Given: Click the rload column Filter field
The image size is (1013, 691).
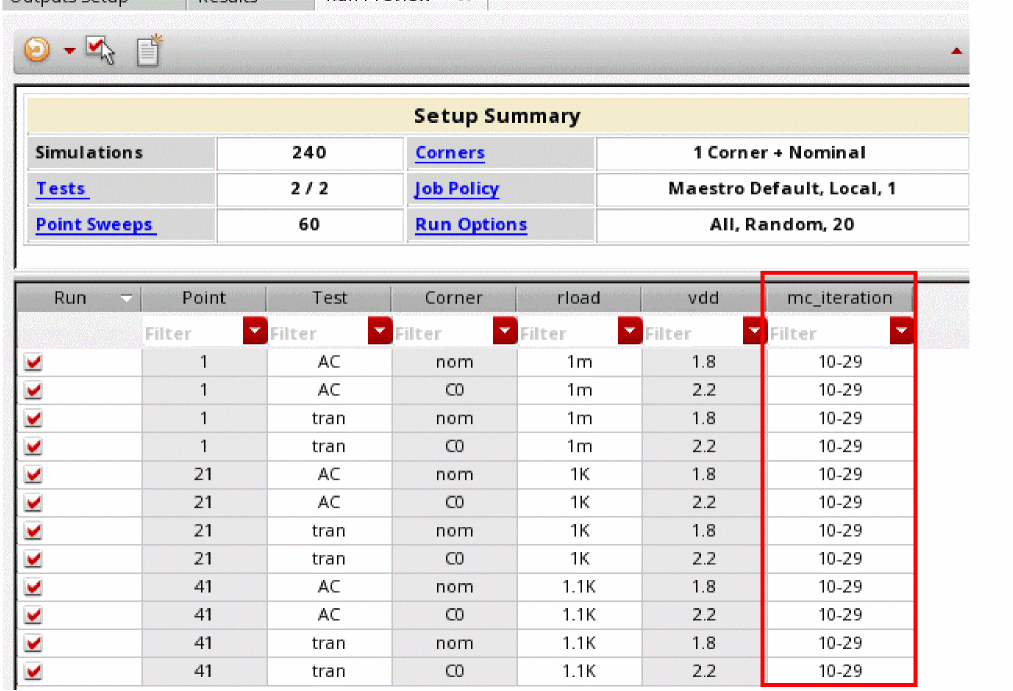Looking at the screenshot, I should tap(569, 333).
